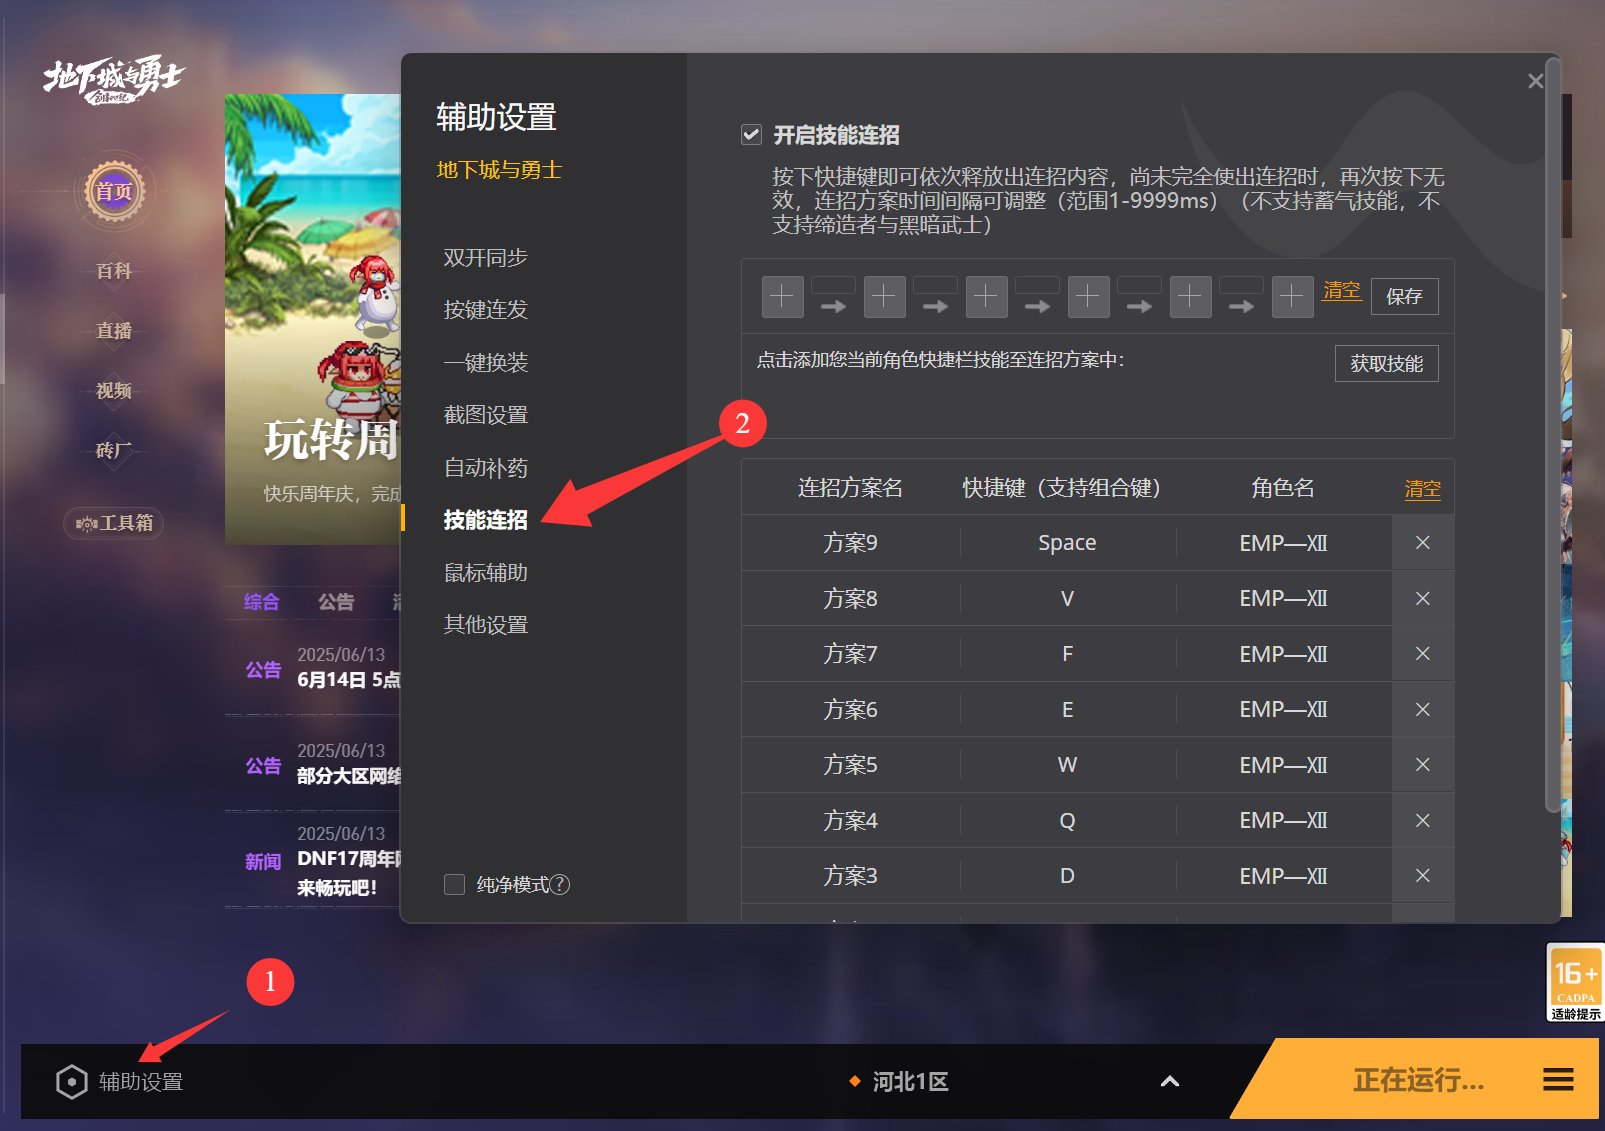Add a skill to the third combo slot
1605x1131 pixels.
987,297
